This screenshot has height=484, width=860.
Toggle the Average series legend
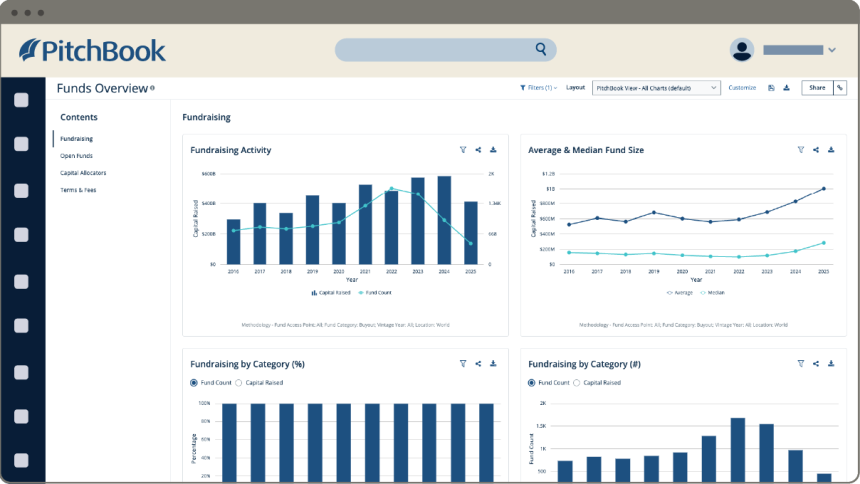tap(680, 293)
